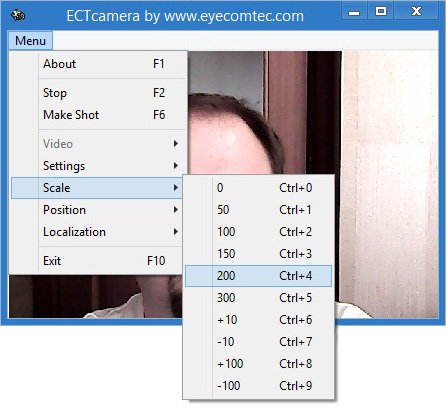Click the ECTcamera window title text

(x=185, y=16)
